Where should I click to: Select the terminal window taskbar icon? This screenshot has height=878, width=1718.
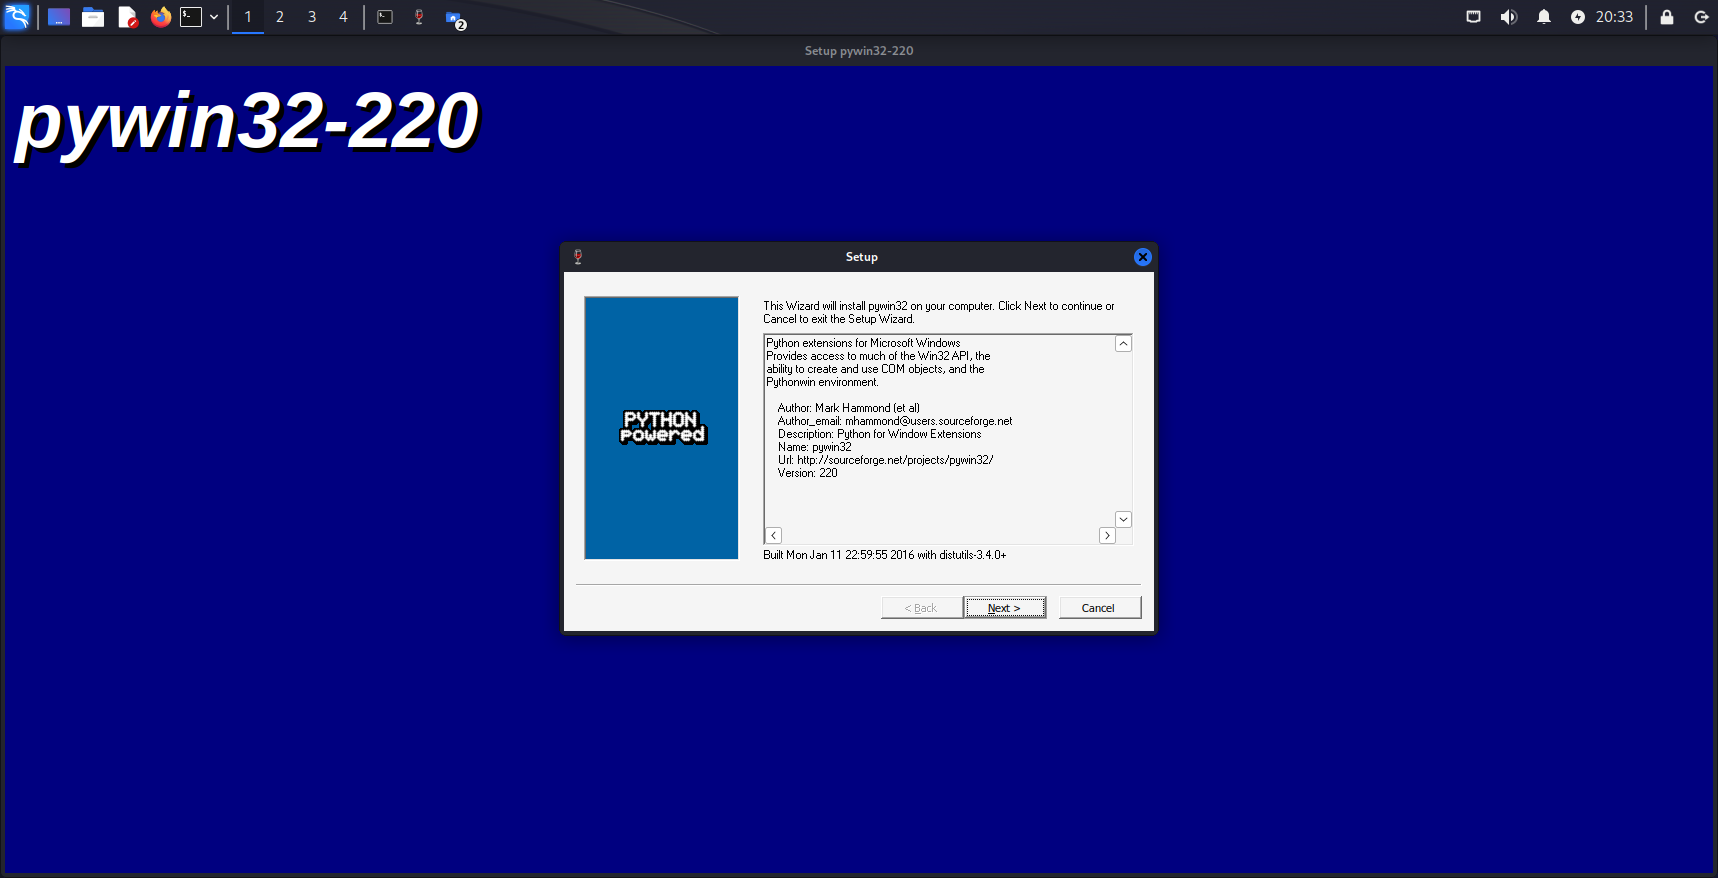[x=385, y=17]
